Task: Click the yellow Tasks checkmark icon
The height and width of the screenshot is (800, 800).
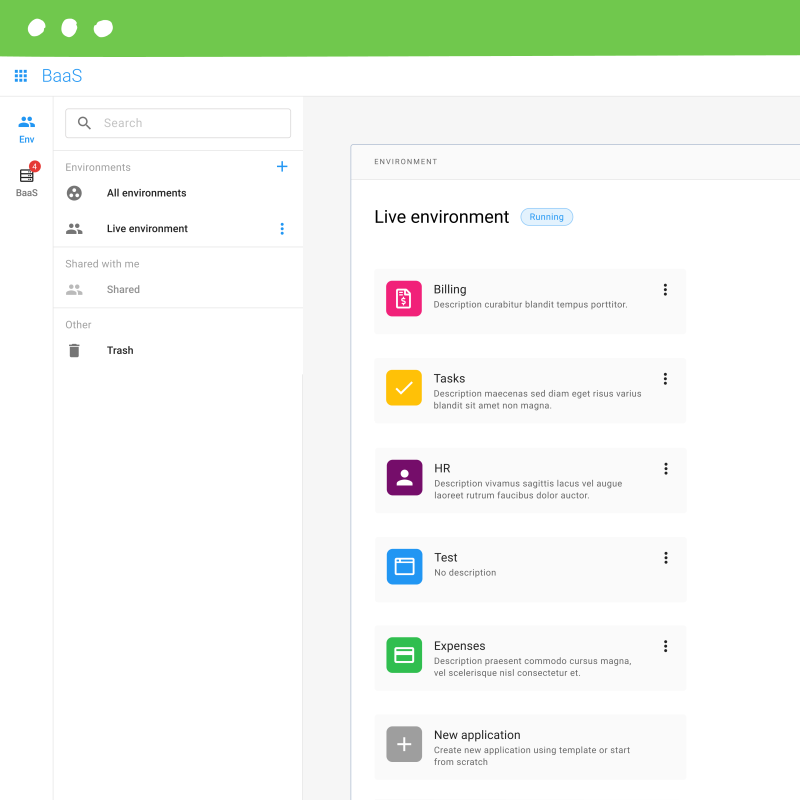Action: click(404, 388)
